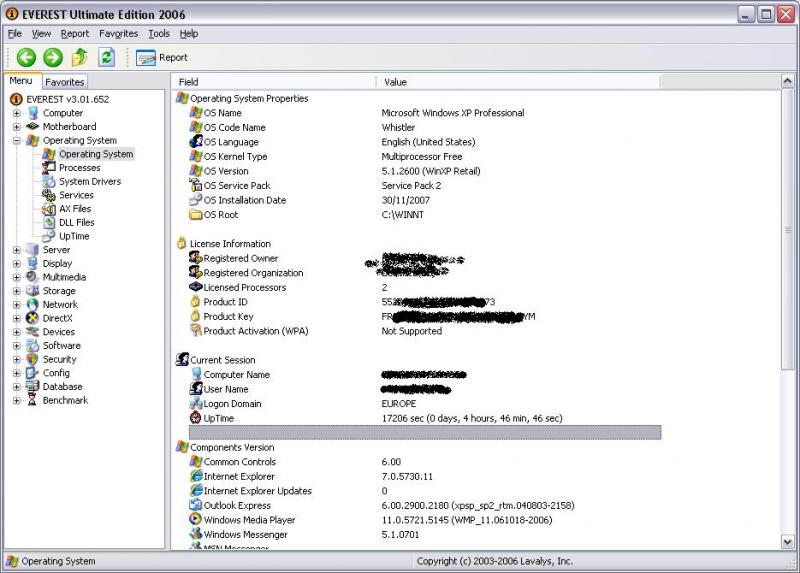Viewport: 800px width, 573px height.
Task: Open the View menu
Action: pyautogui.click(x=41, y=34)
